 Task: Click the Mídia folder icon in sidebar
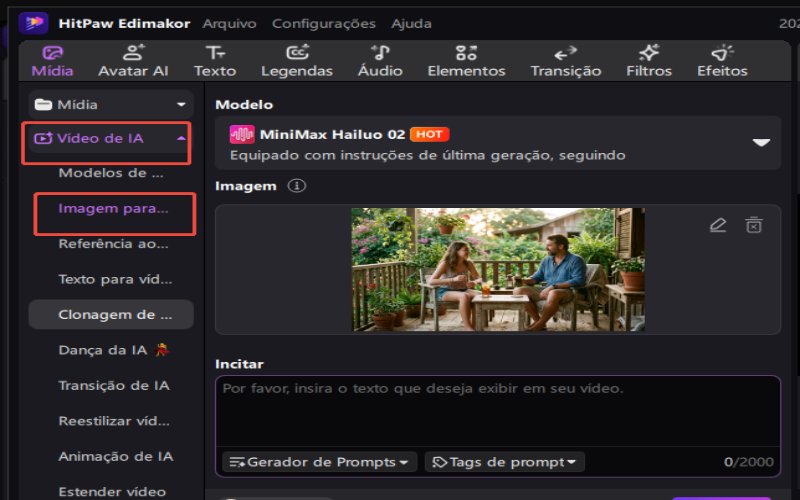point(43,105)
